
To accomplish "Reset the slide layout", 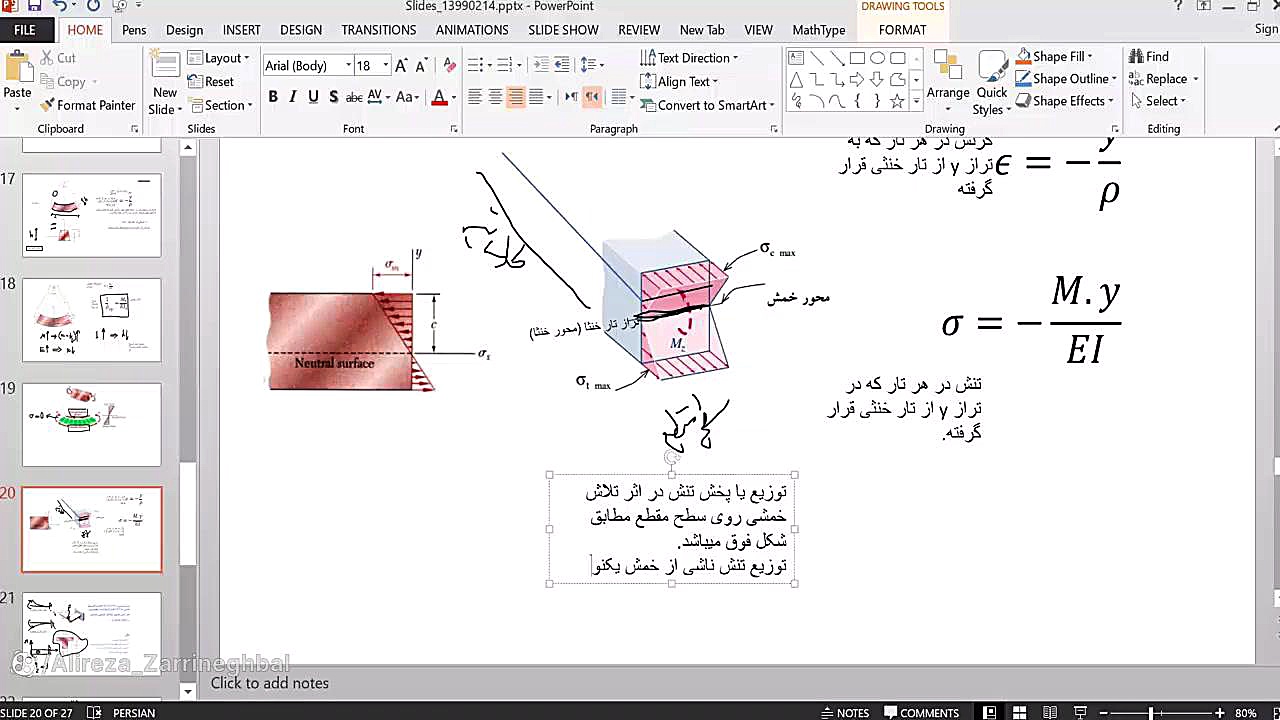I will [211, 82].
